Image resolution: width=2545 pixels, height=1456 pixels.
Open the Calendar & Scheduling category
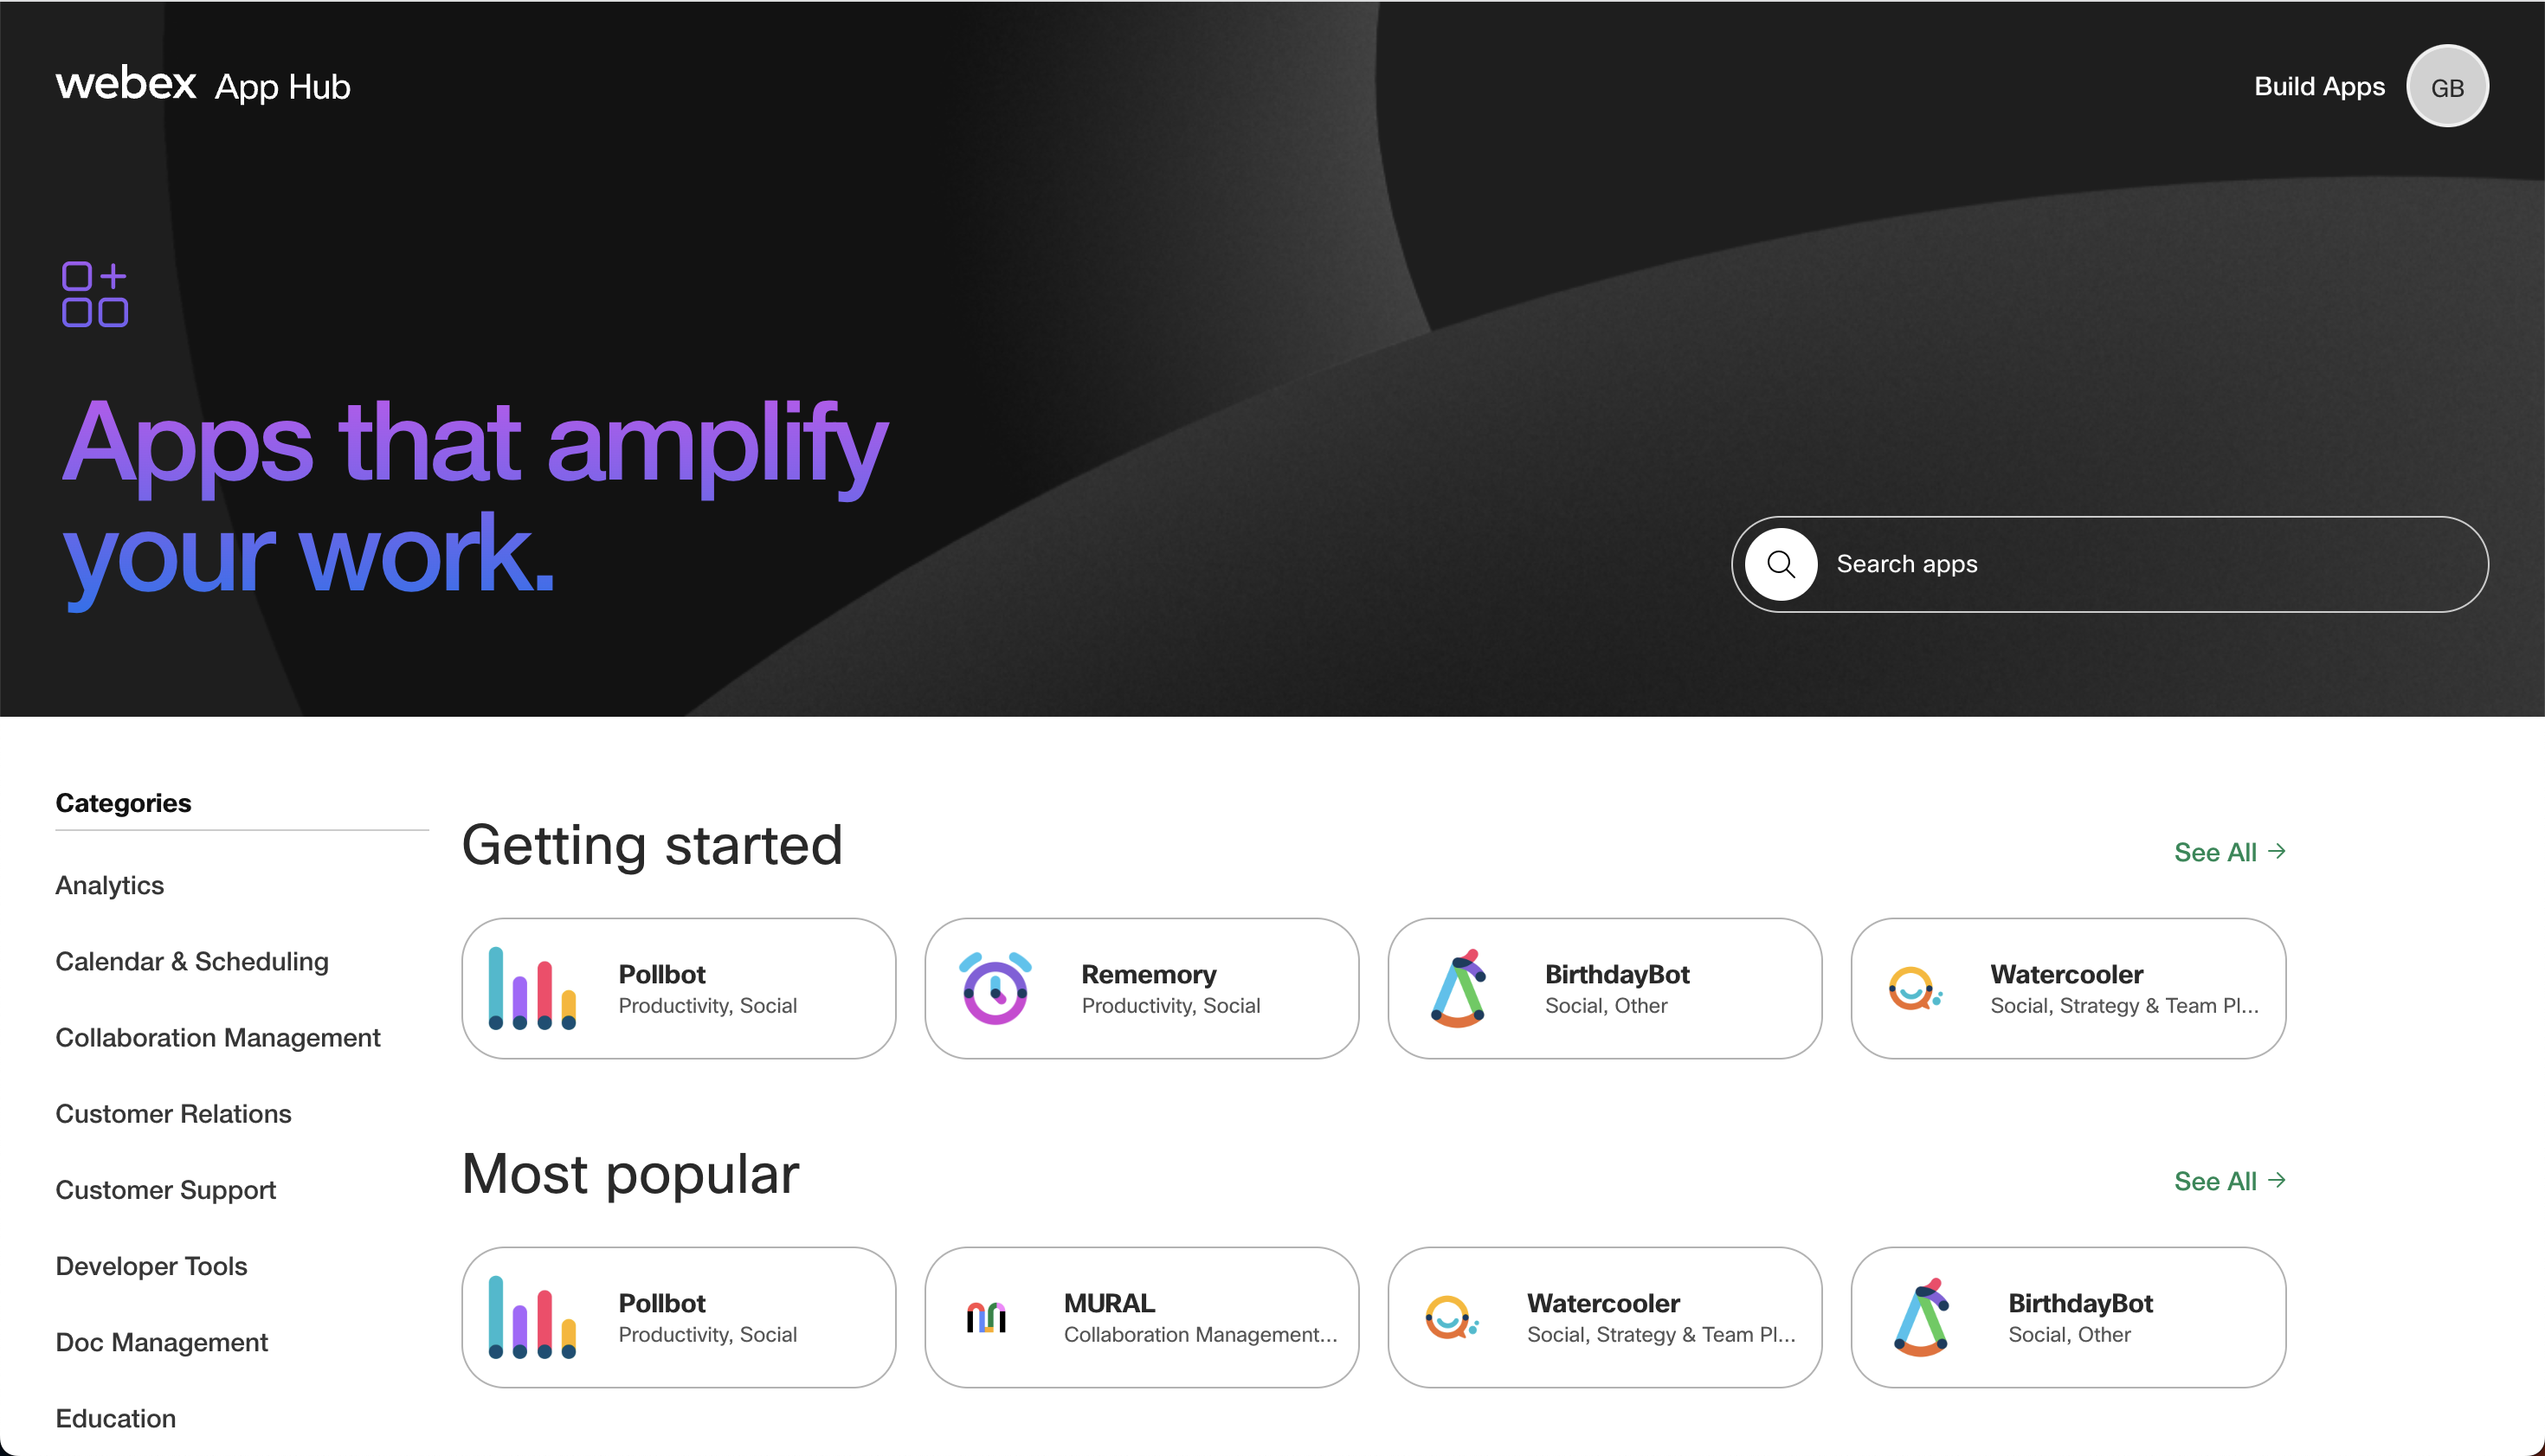pyautogui.click(x=190, y=962)
